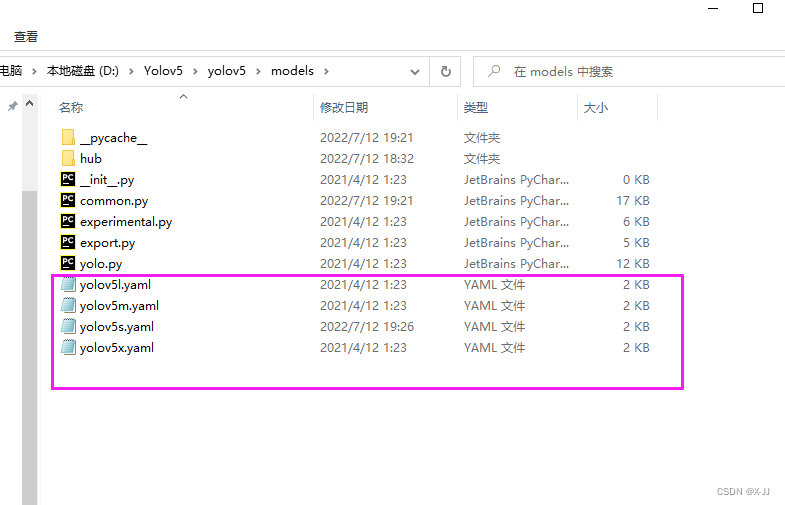Expand chevron after 本地磁盘 (D:) breadcrumb
Viewport: 785px width, 505px height.
pos(131,72)
